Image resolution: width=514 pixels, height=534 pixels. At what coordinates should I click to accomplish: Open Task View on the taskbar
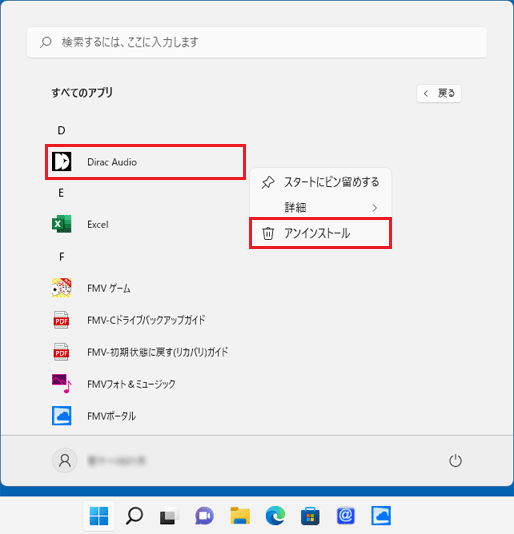[169, 516]
